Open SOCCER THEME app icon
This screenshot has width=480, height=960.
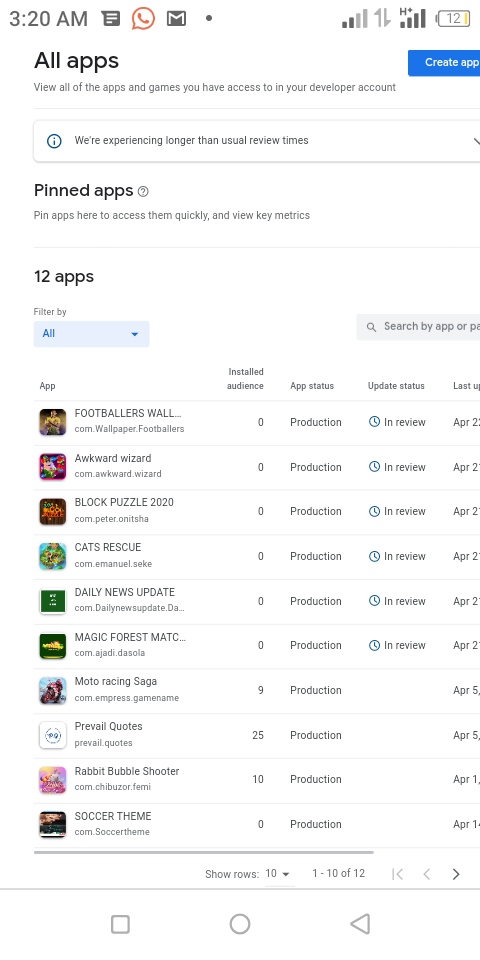[x=53, y=825]
